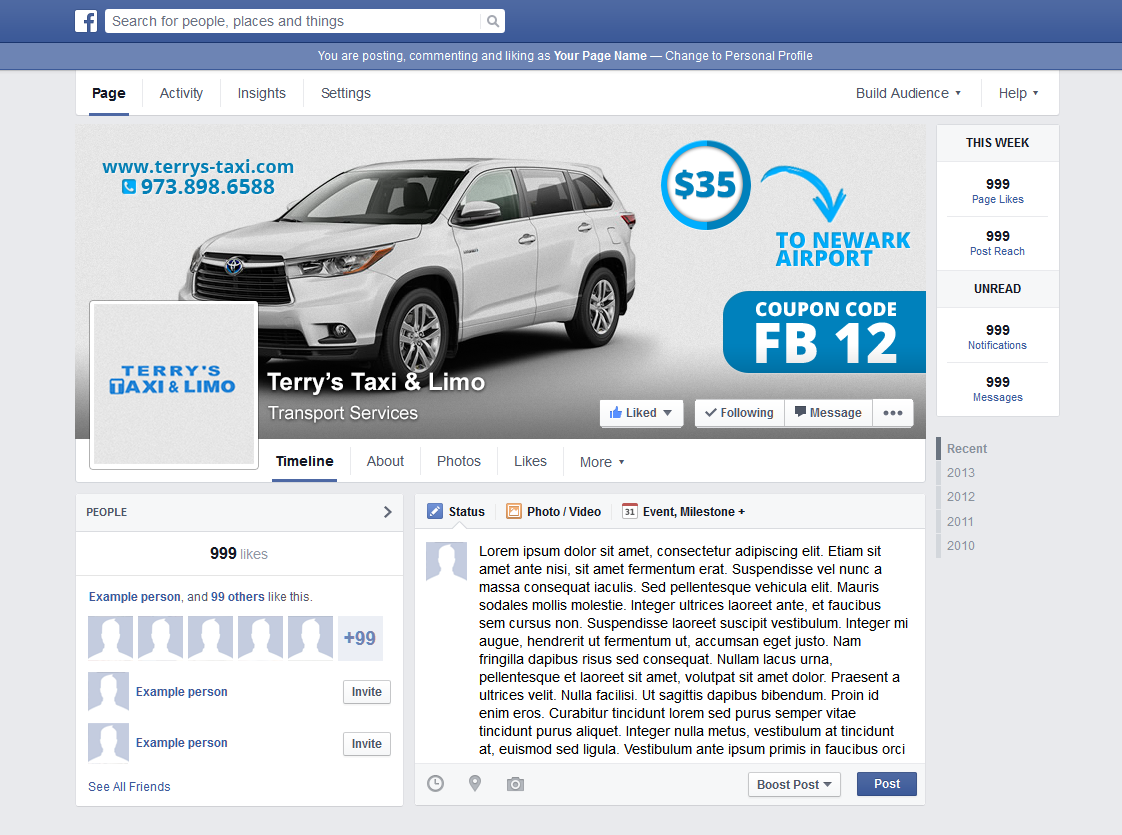Open the Insights tab

(261, 93)
